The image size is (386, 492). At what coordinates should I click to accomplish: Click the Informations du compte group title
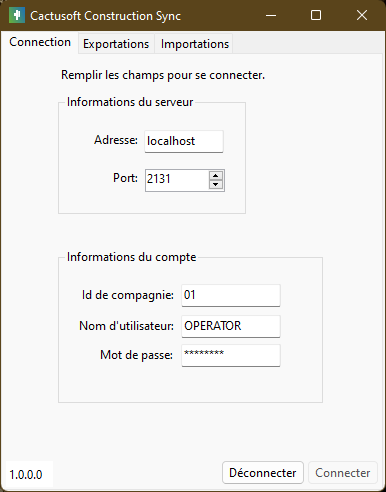tap(131, 257)
